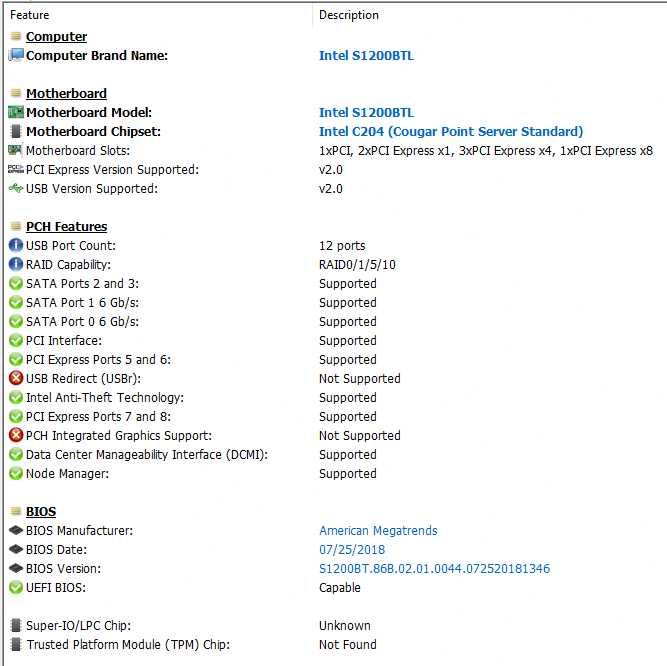Click the green check beside PCI Interface
667x666 pixels.
click(x=16, y=340)
